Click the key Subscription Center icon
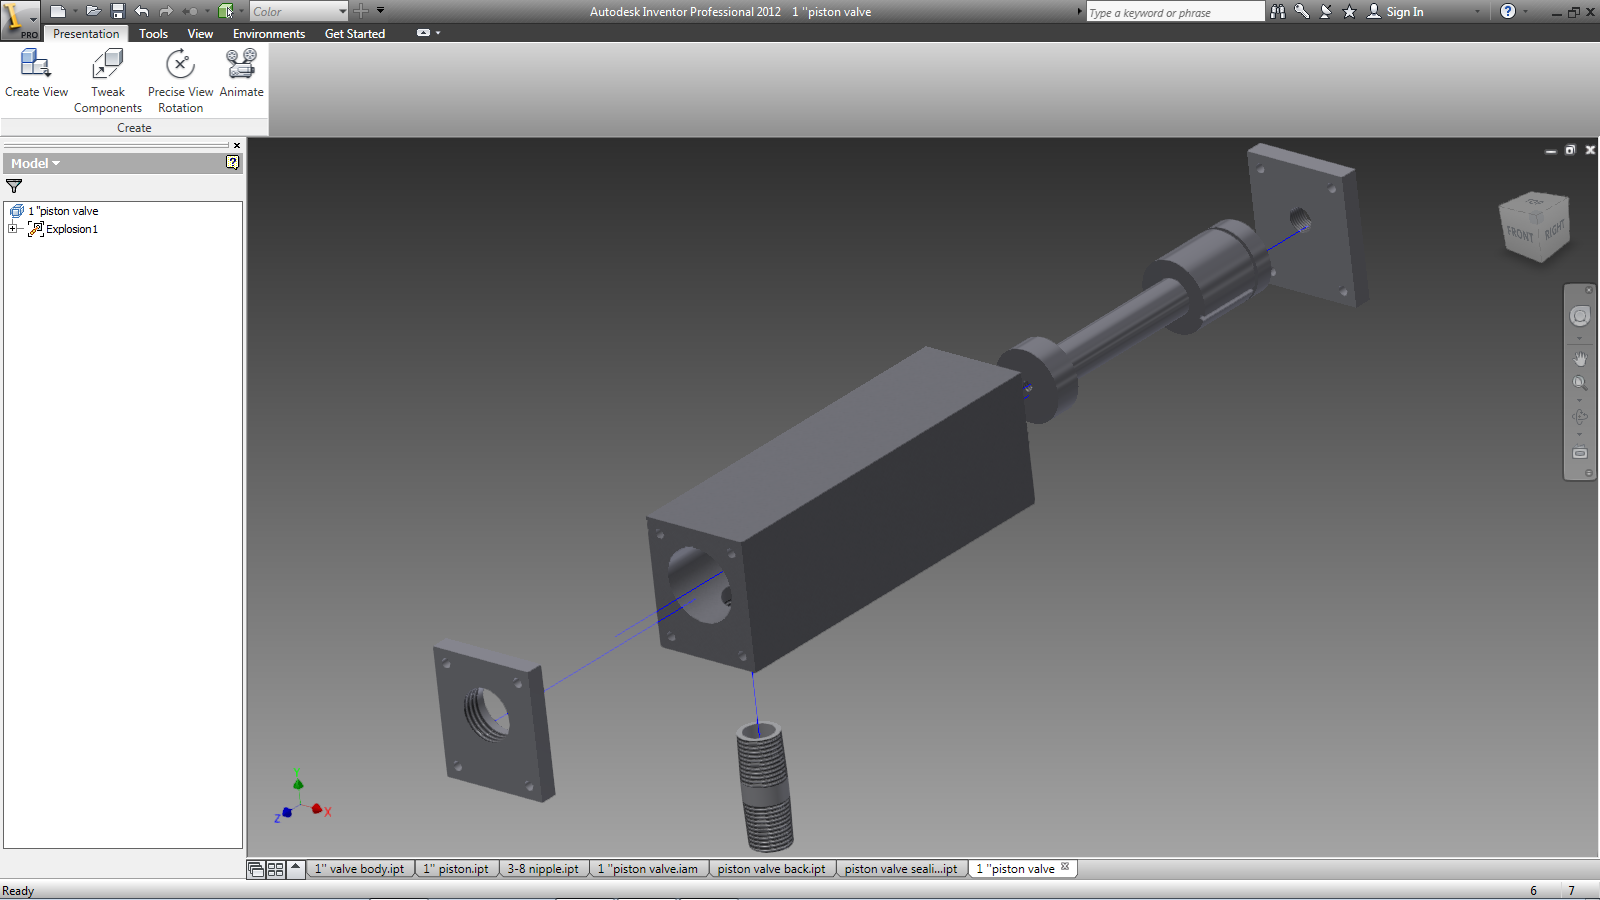This screenshot has height=900, width=1600. pos(1302,11)
